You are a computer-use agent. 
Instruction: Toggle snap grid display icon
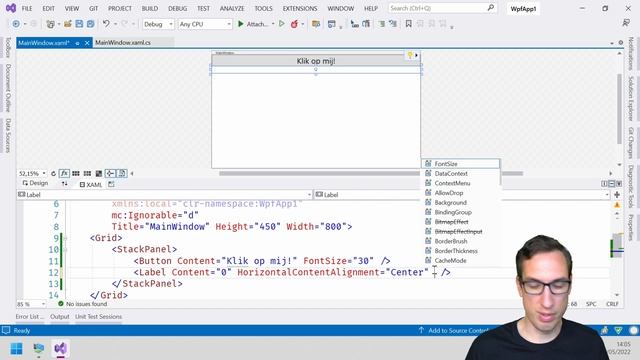[76, 173]
